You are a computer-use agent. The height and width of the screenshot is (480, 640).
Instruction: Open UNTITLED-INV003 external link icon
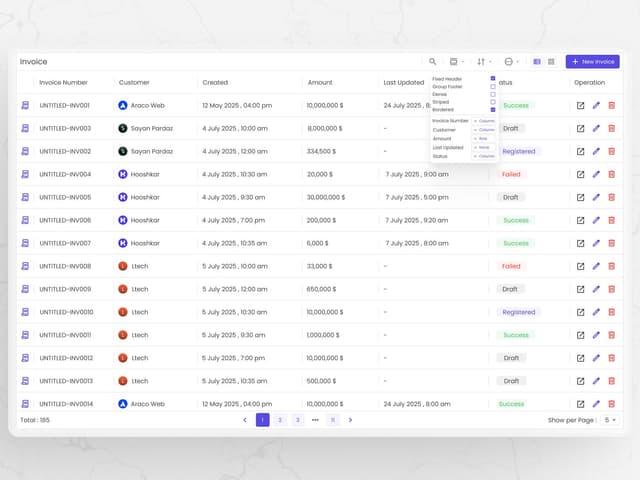(x=580, y=129)
